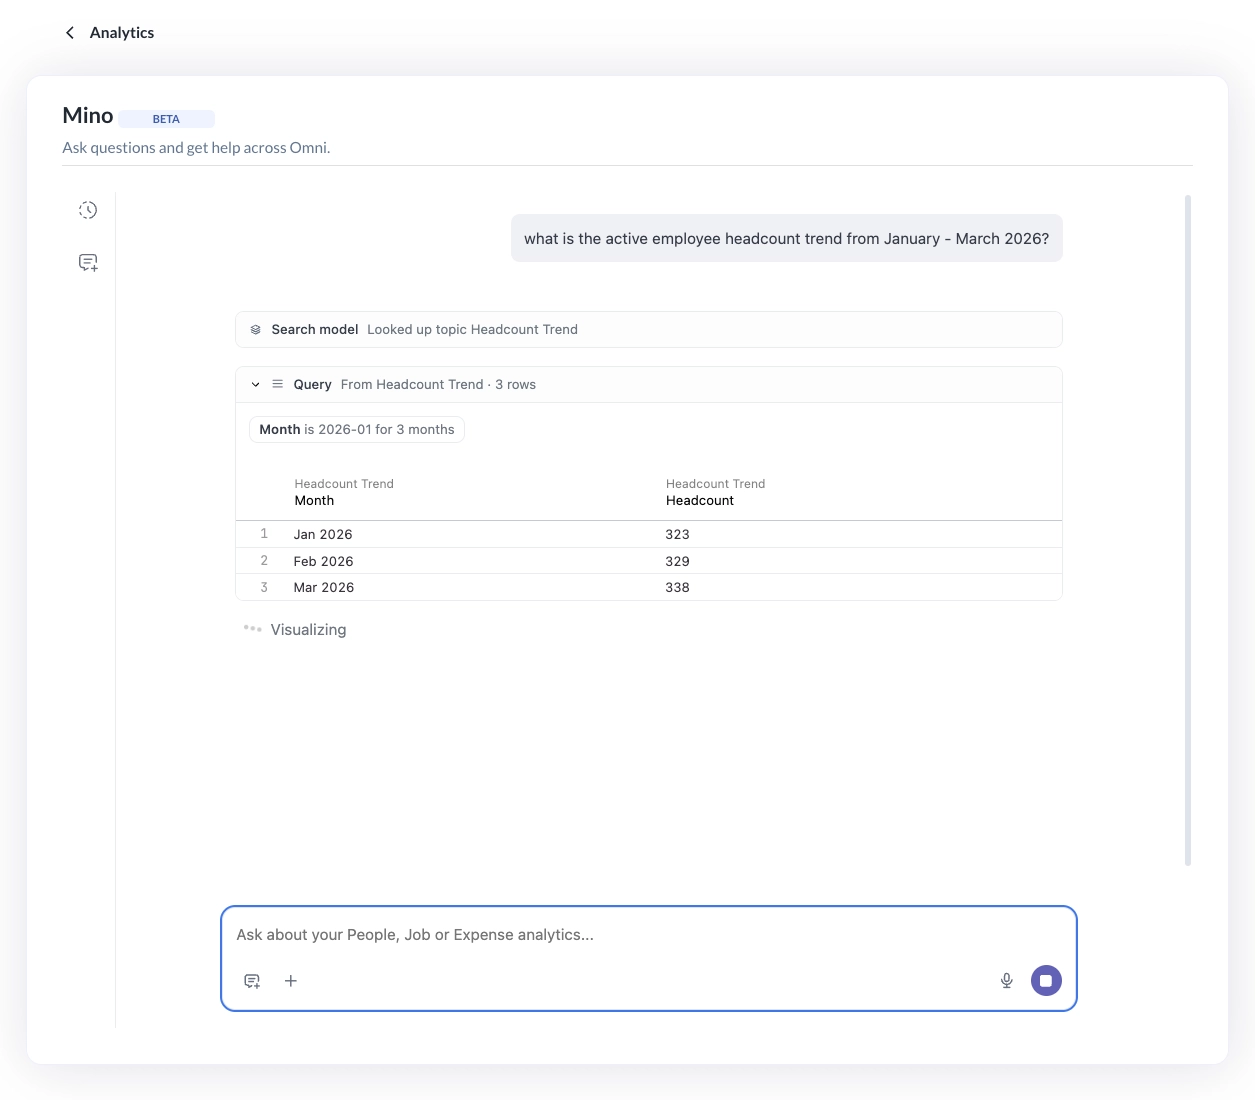Click the chat vertical scrollbar
Screen dimensions: 1255x1100
[x=1188, y=530]
